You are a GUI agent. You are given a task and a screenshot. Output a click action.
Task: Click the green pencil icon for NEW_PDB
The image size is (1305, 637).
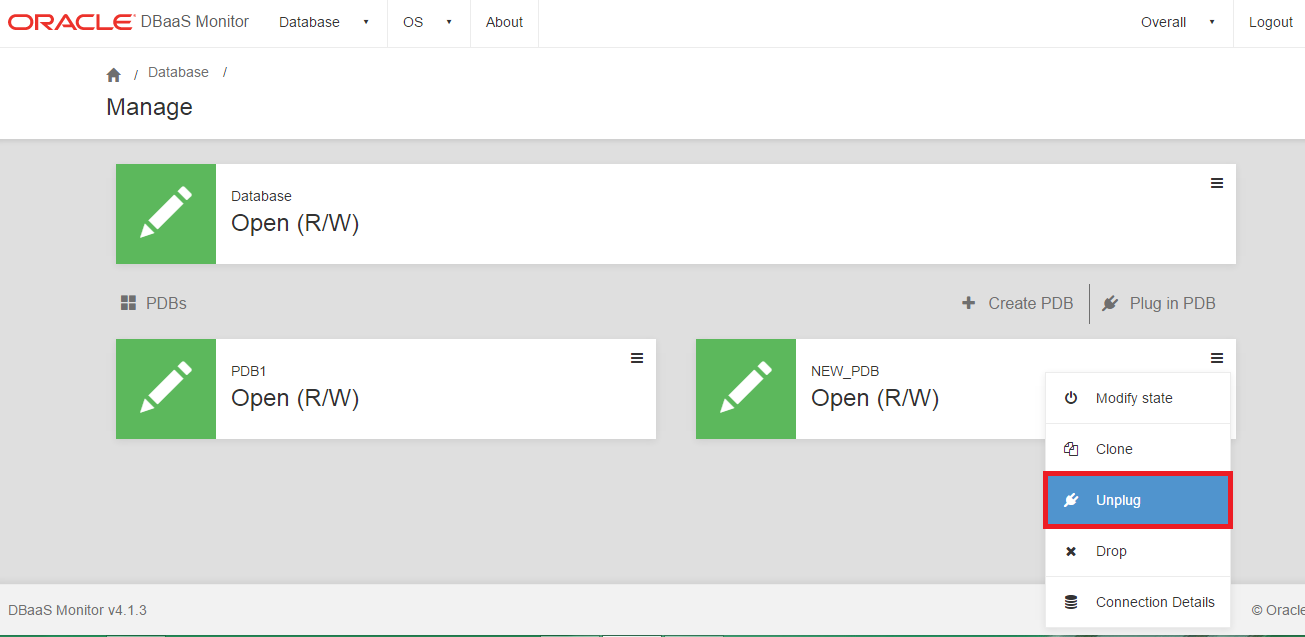[x=746, y=389]
